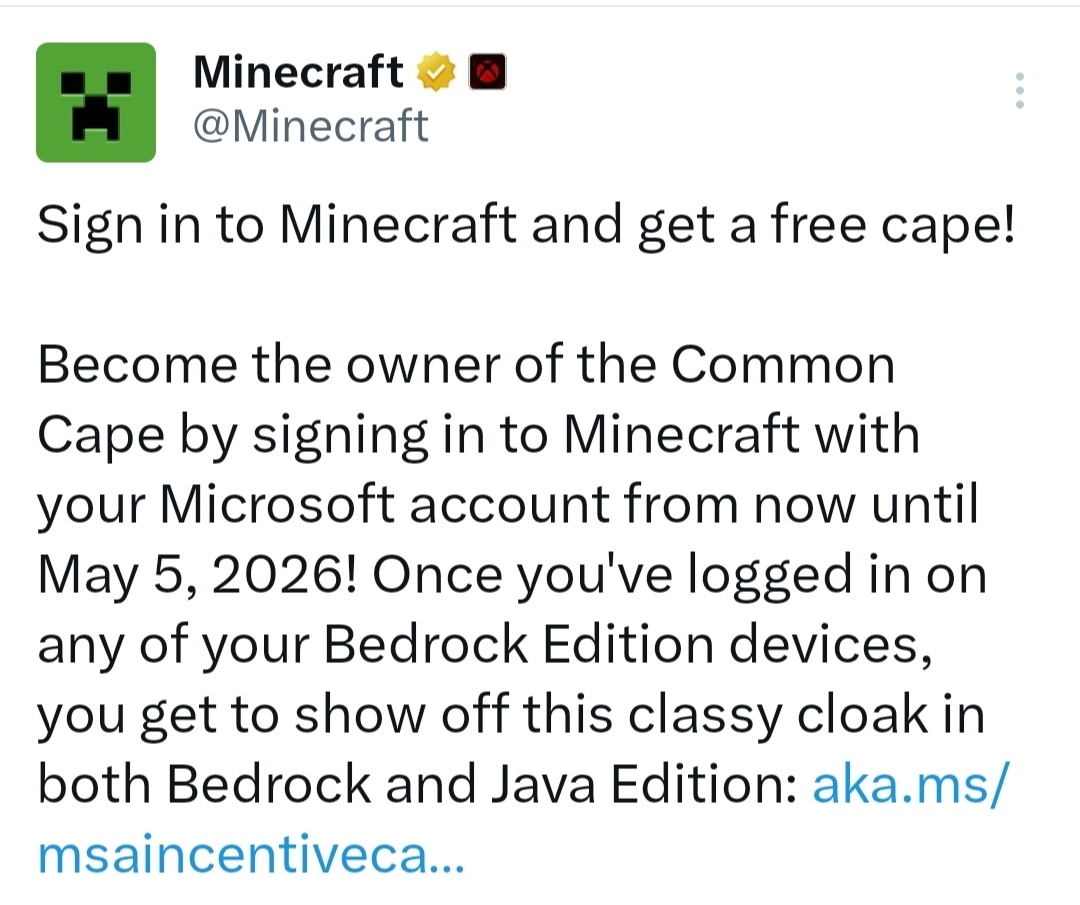Image resolution: width=1080 pixels, height=905 pixels.
Task: Tap the @Minecraft handle
Action: pyautogui.click(x=310, y=127)
